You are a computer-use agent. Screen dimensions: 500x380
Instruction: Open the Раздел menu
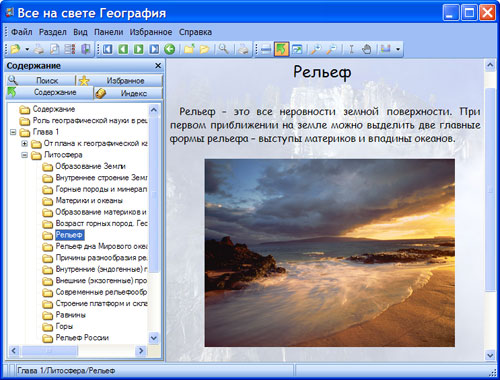[53, 32]
